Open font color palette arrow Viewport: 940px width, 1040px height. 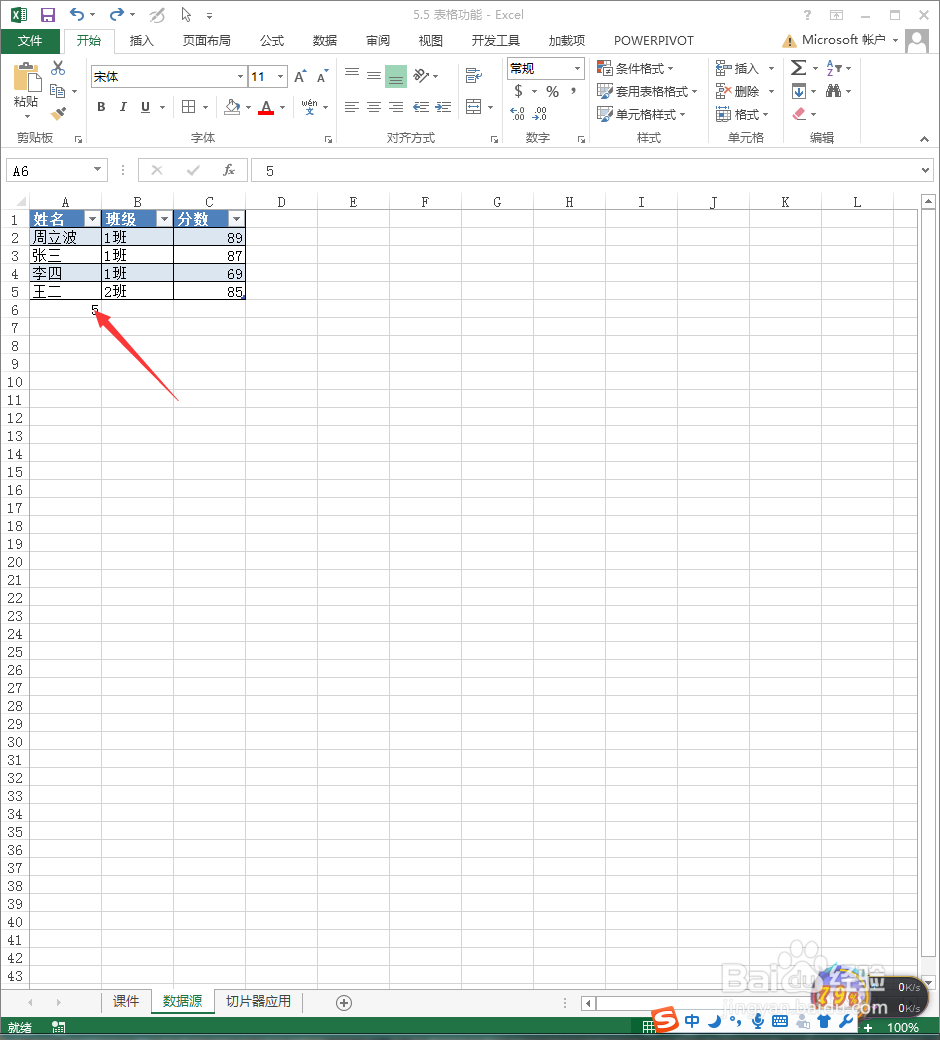coord(283,107)
